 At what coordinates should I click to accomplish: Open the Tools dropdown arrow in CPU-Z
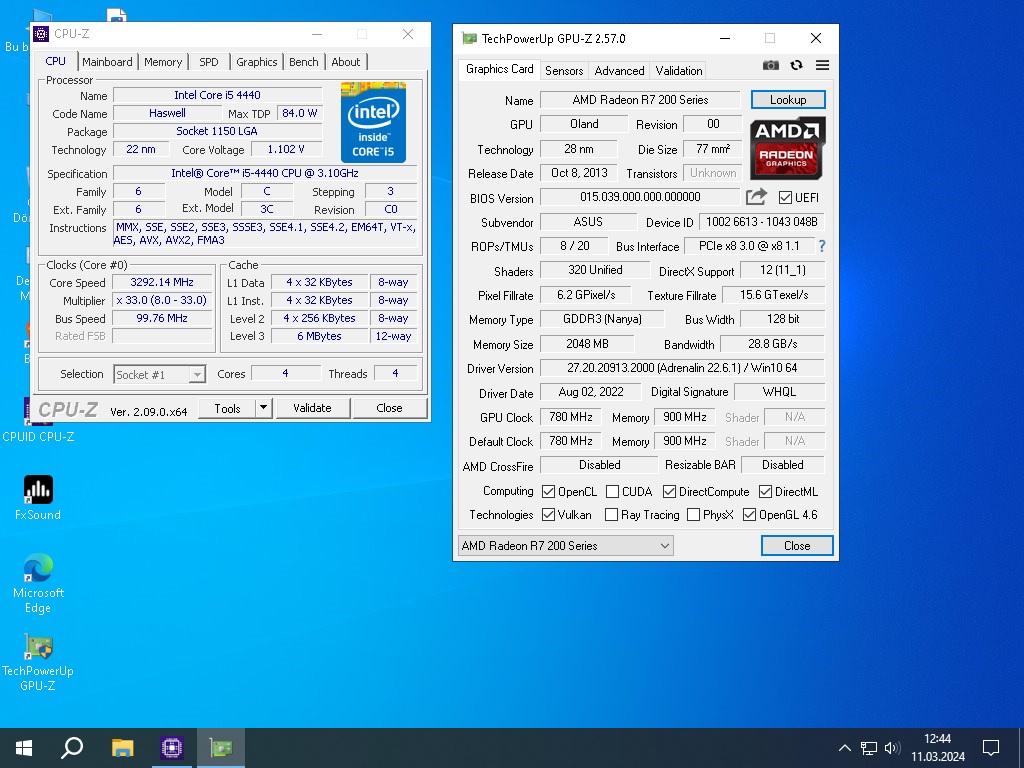263,408
